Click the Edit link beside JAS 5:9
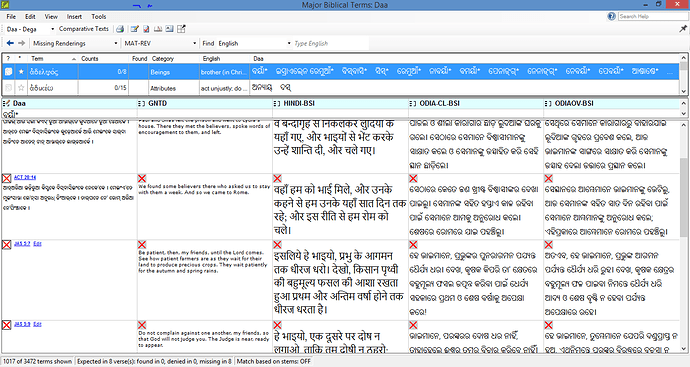The height and width of the screenshot is (367, 690). (37, 324)
